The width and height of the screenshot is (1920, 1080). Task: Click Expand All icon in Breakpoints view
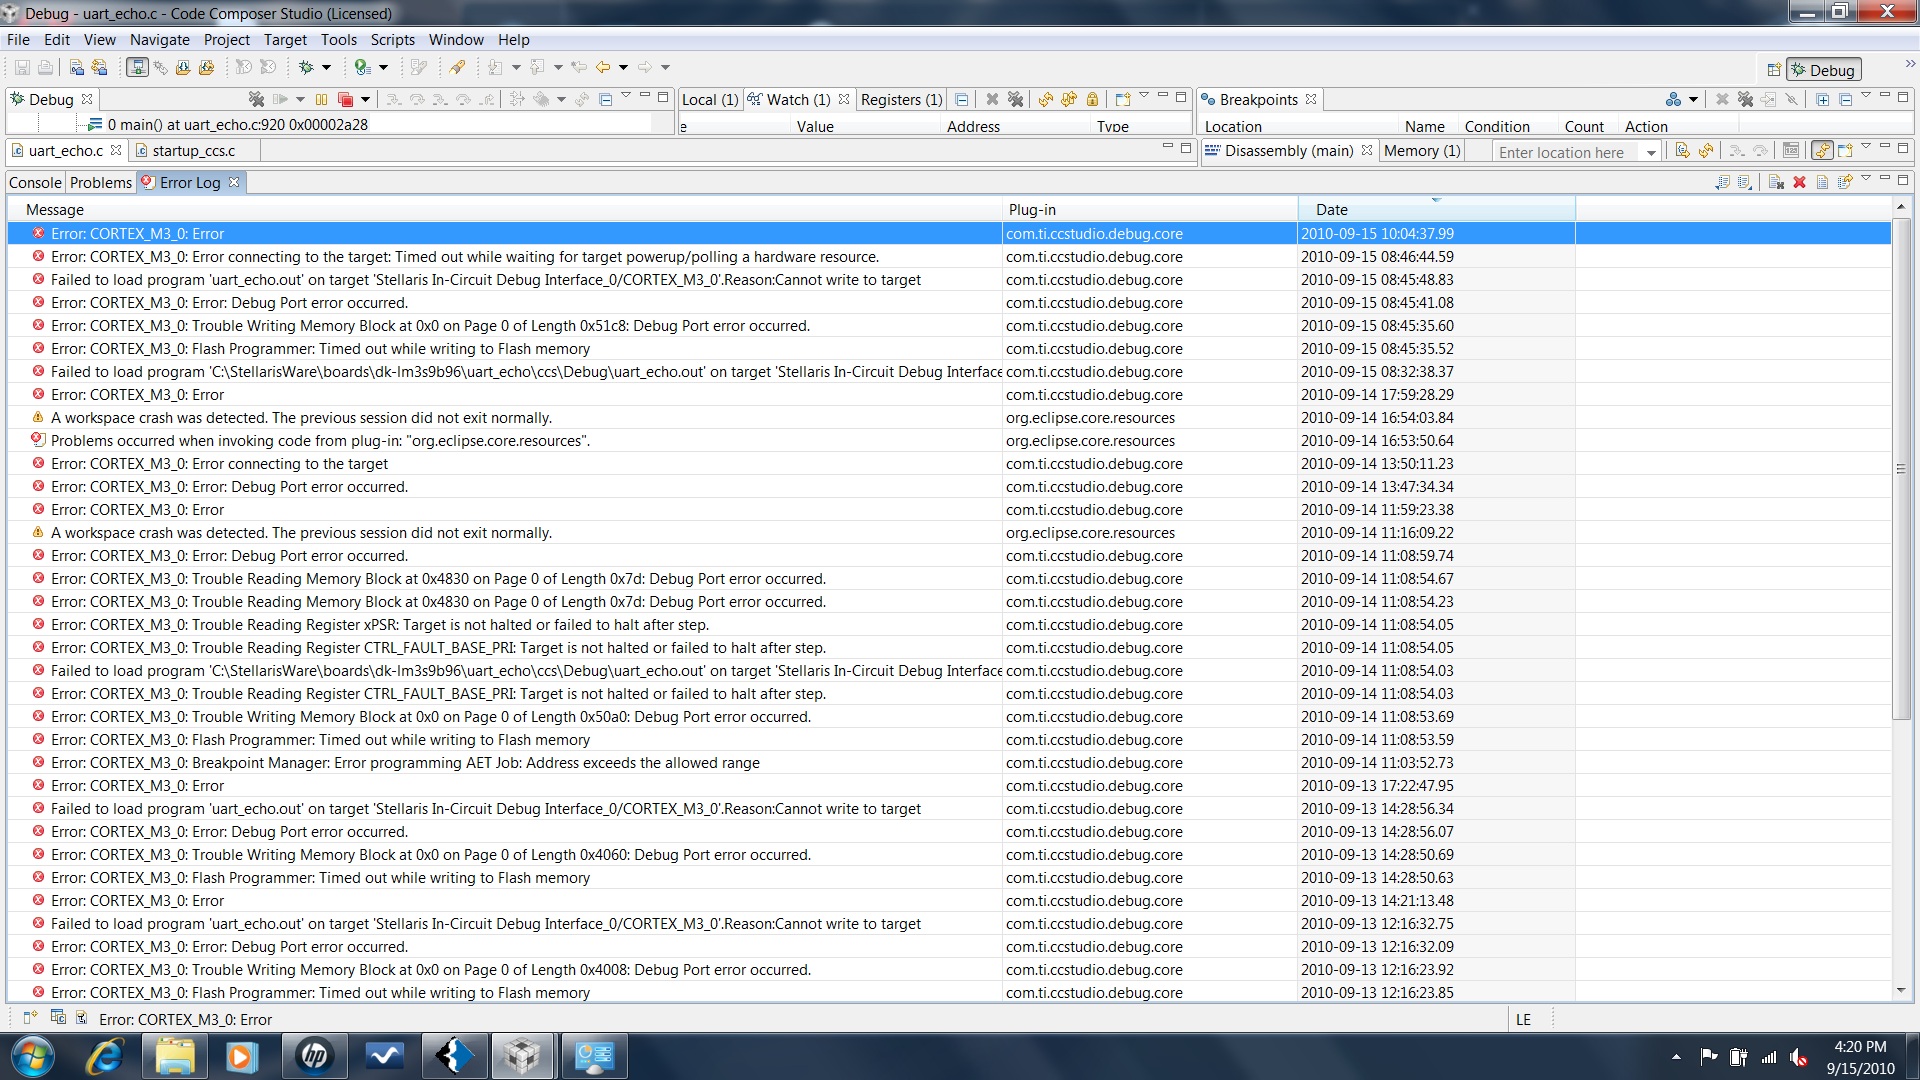point(1822,99)
